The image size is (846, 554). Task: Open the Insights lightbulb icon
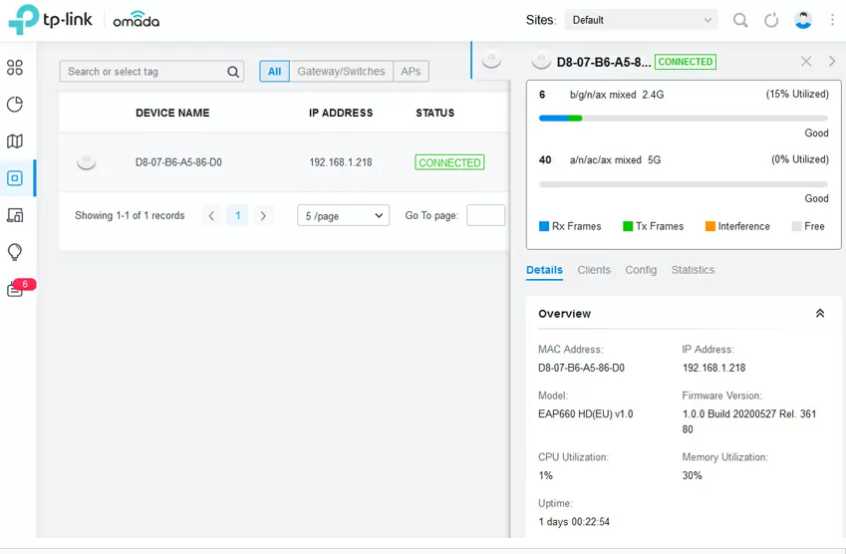pos(15,252)
